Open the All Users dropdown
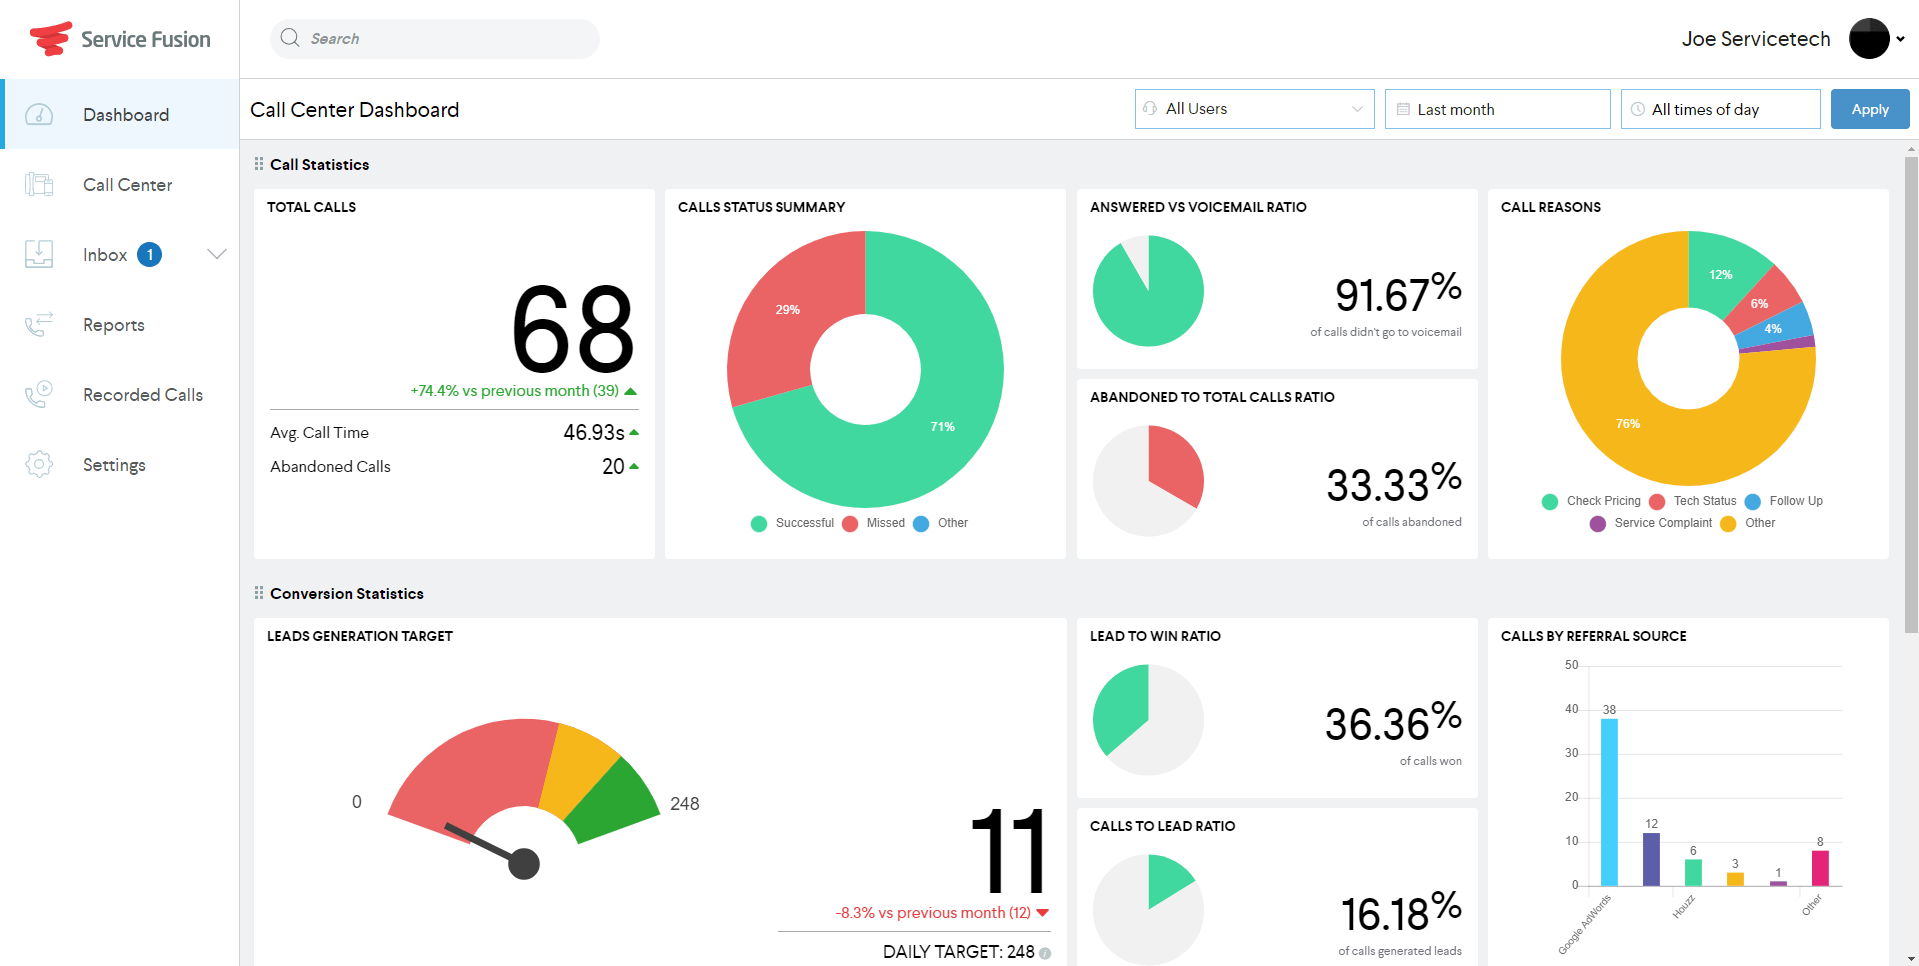 coord(1254,109)
